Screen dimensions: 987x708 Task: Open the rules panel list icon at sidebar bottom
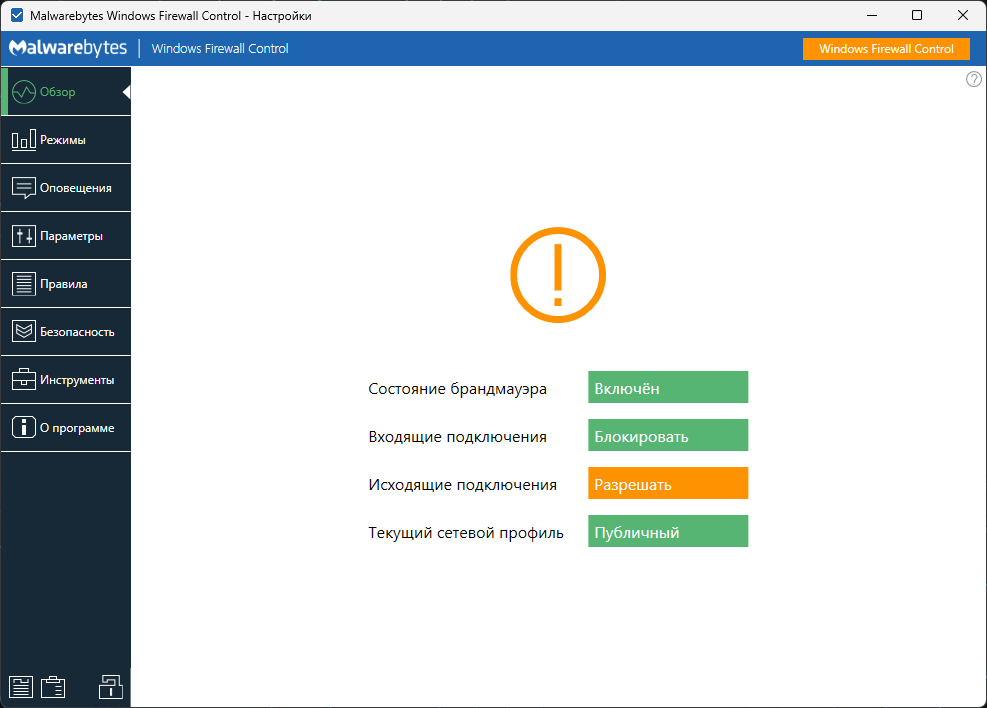coord(21,687)
